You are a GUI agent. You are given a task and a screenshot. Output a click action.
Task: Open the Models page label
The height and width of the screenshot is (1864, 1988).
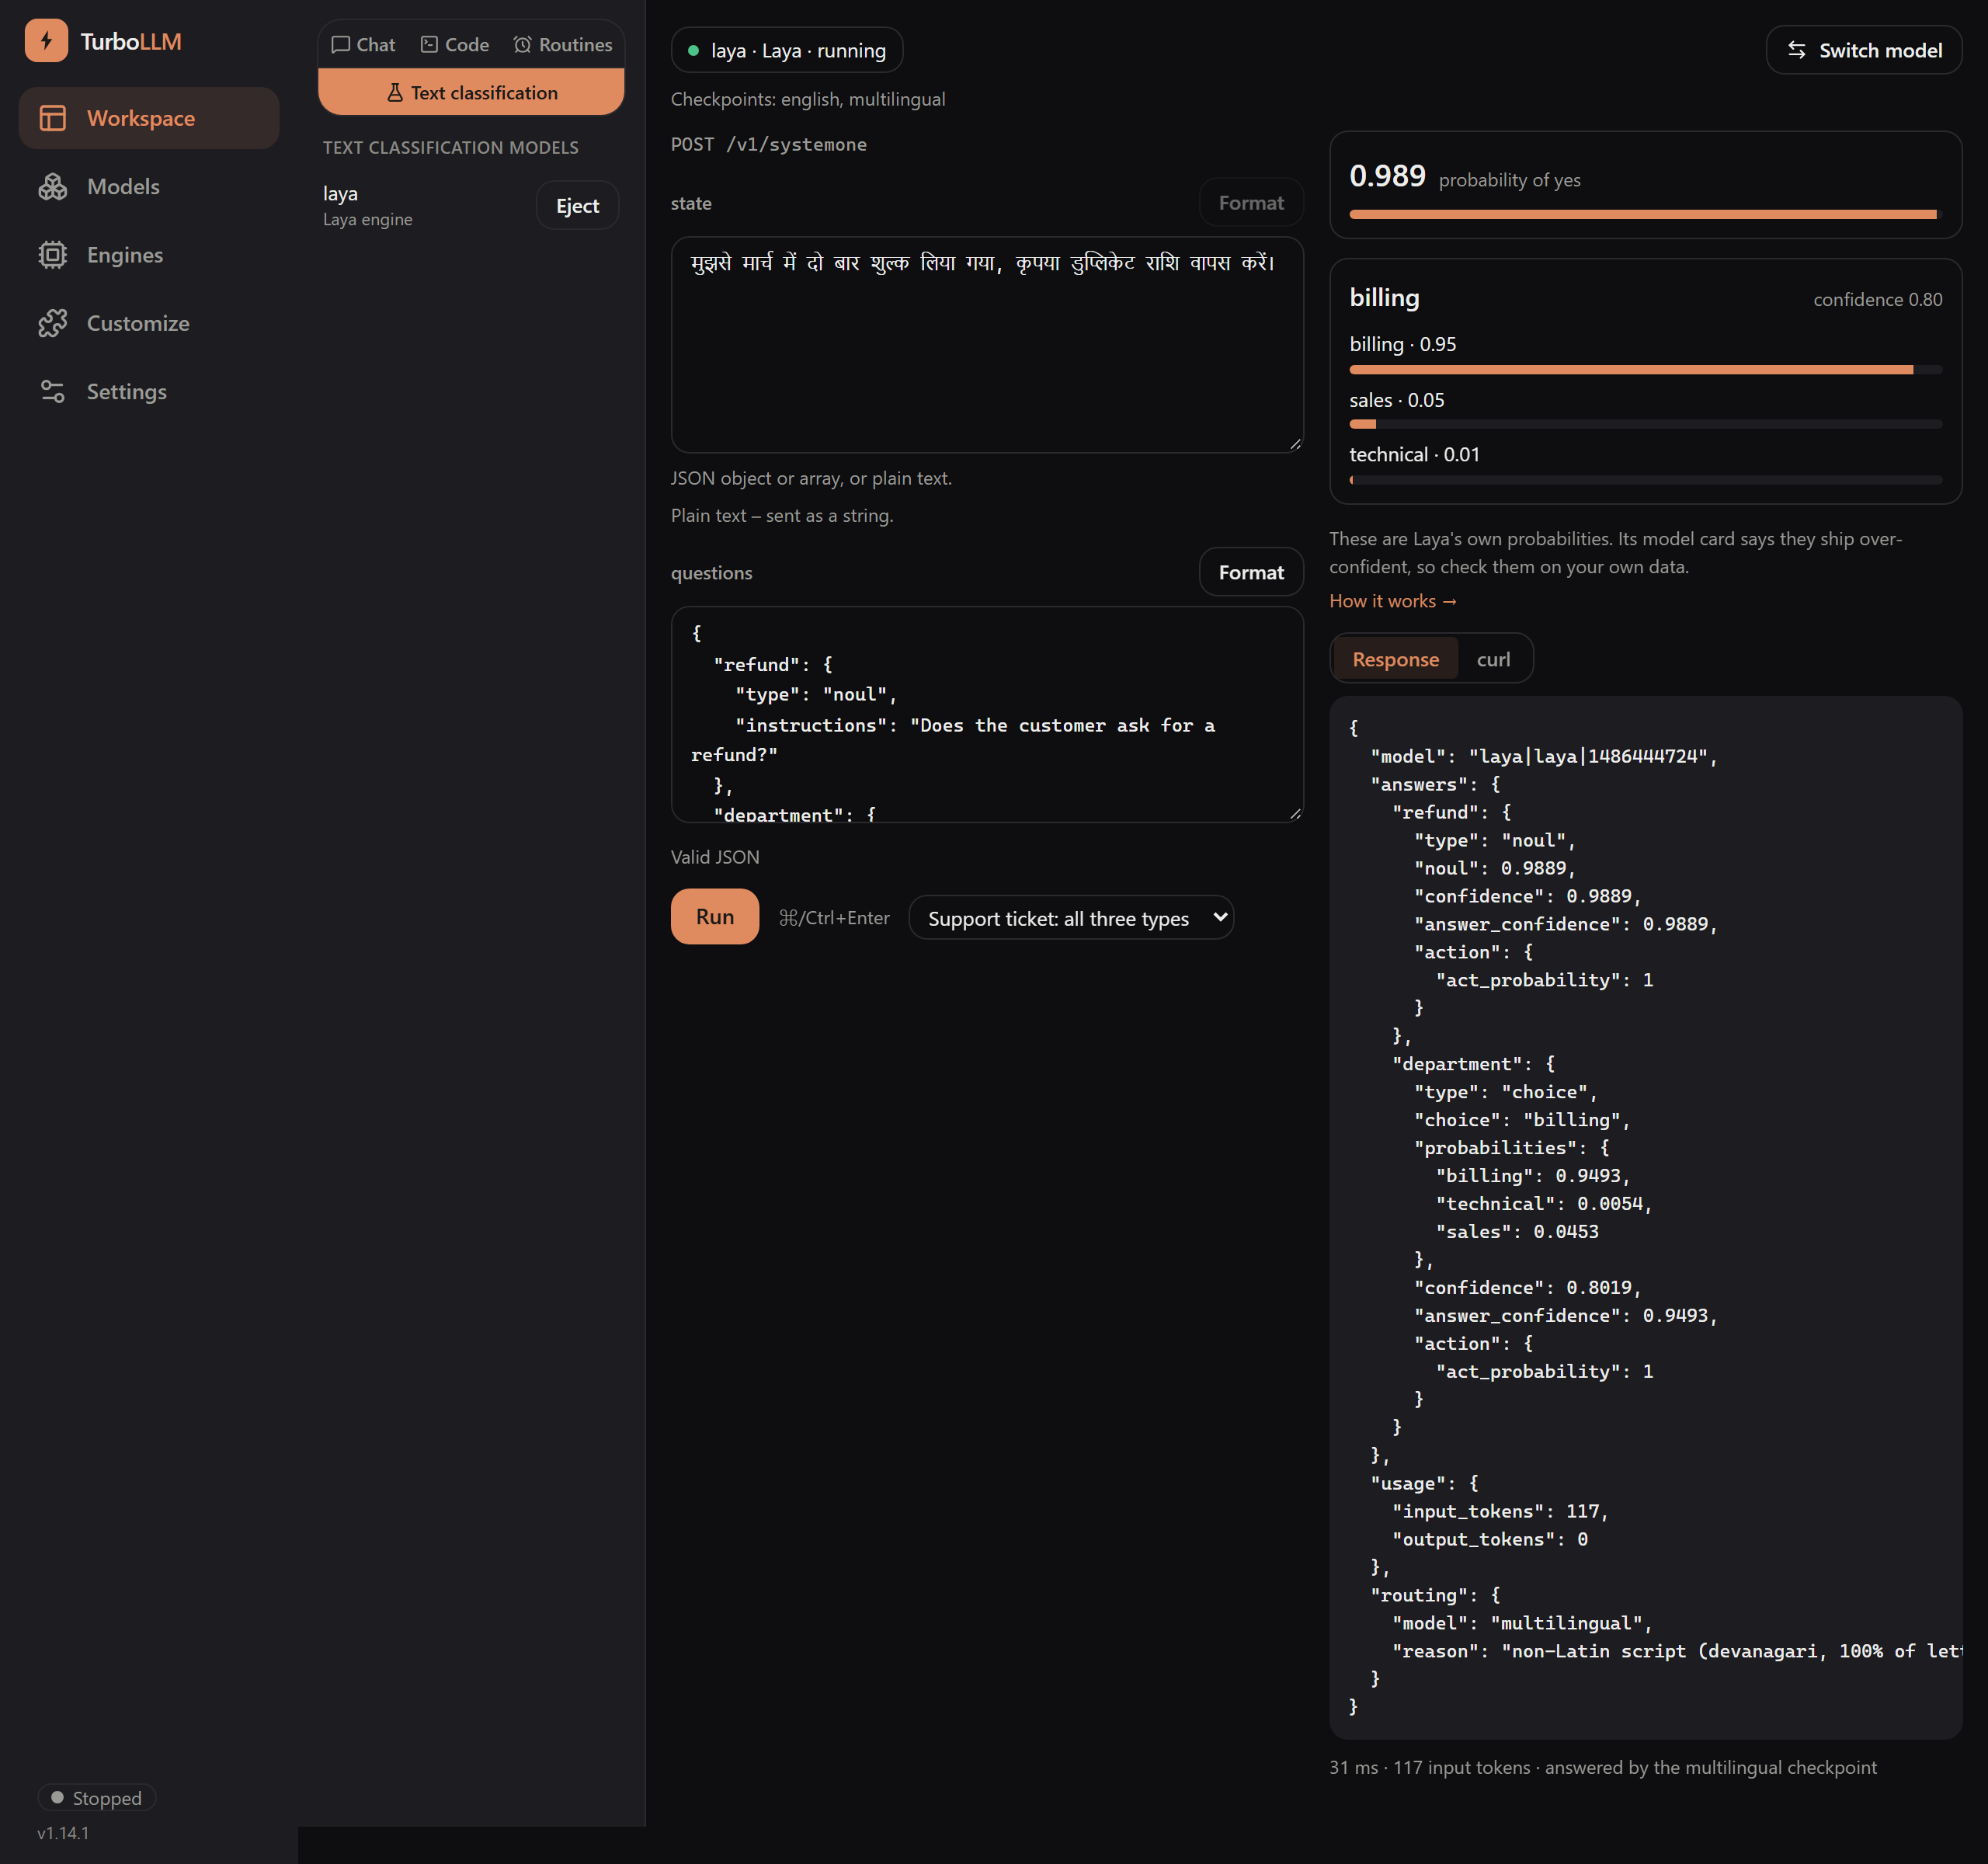pyautogui.click(x=123, y=186)
